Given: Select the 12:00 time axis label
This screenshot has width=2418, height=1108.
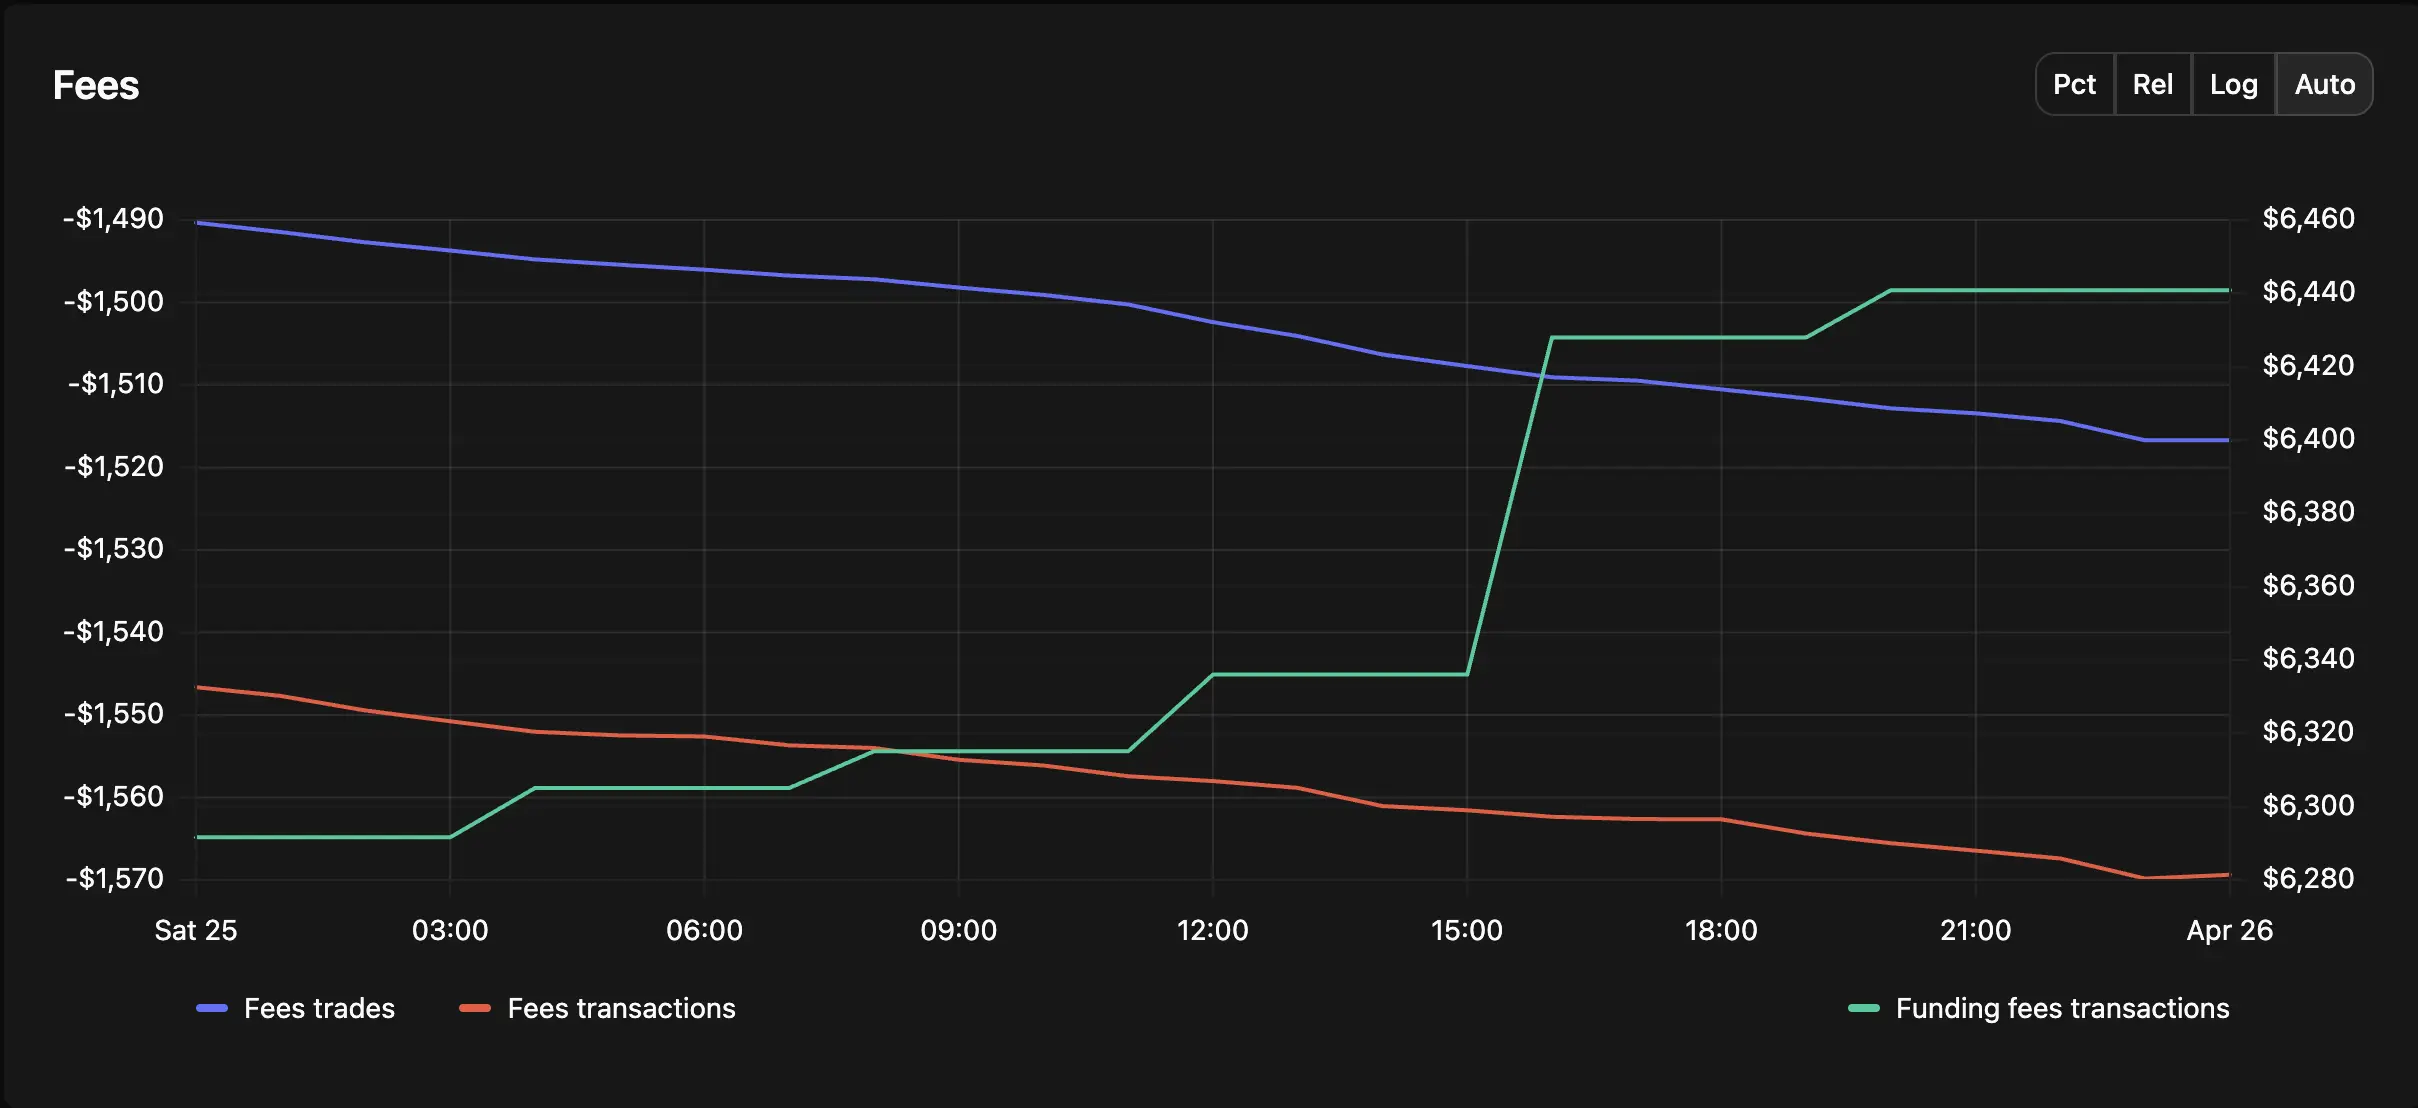Looking at the screenshot, I should (1212, 930).
